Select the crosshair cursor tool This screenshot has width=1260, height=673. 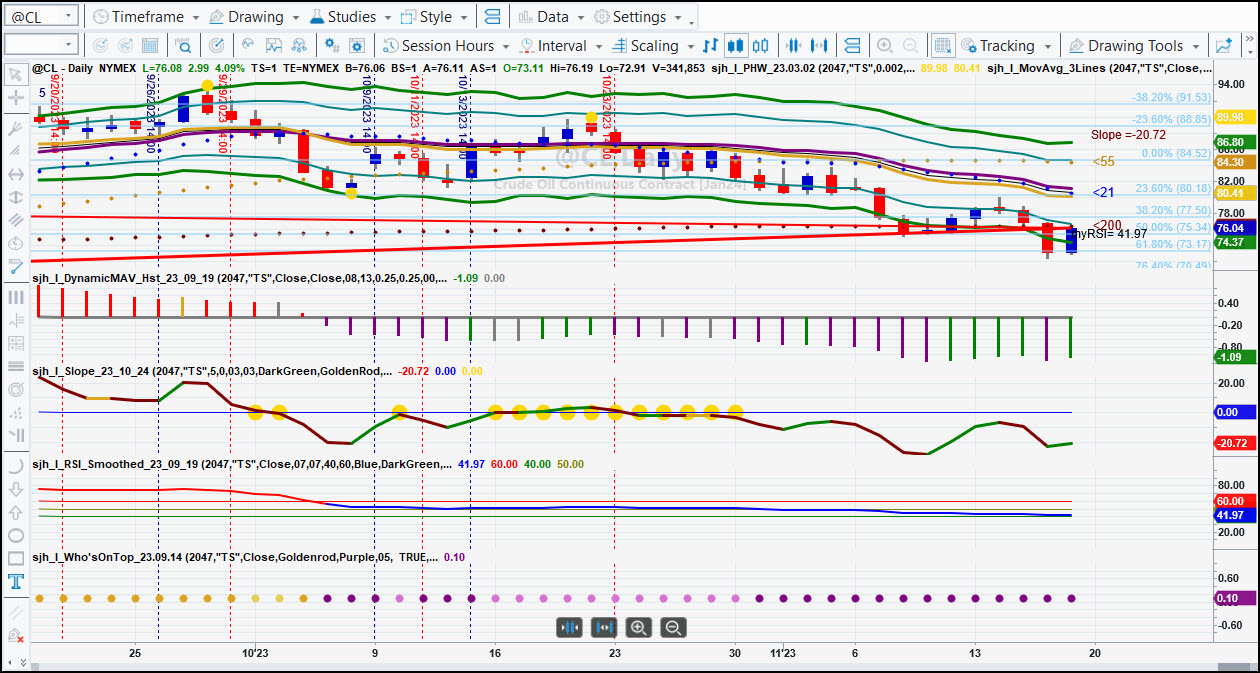click(x=15, y=98)
